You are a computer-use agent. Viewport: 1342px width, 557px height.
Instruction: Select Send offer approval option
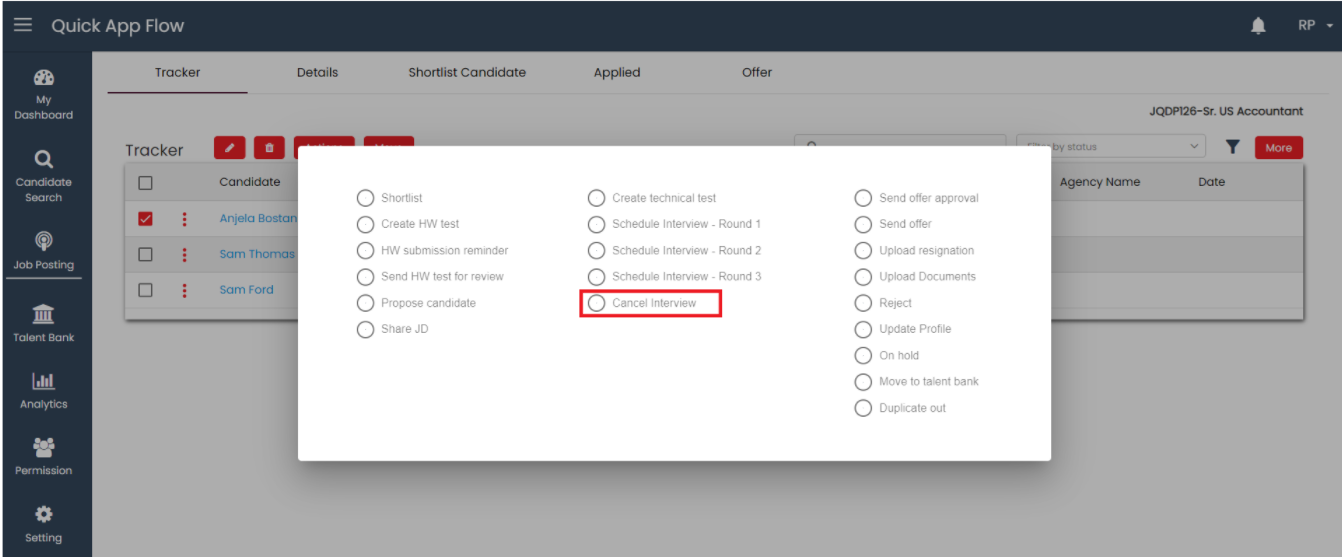(x=863, y=198)
